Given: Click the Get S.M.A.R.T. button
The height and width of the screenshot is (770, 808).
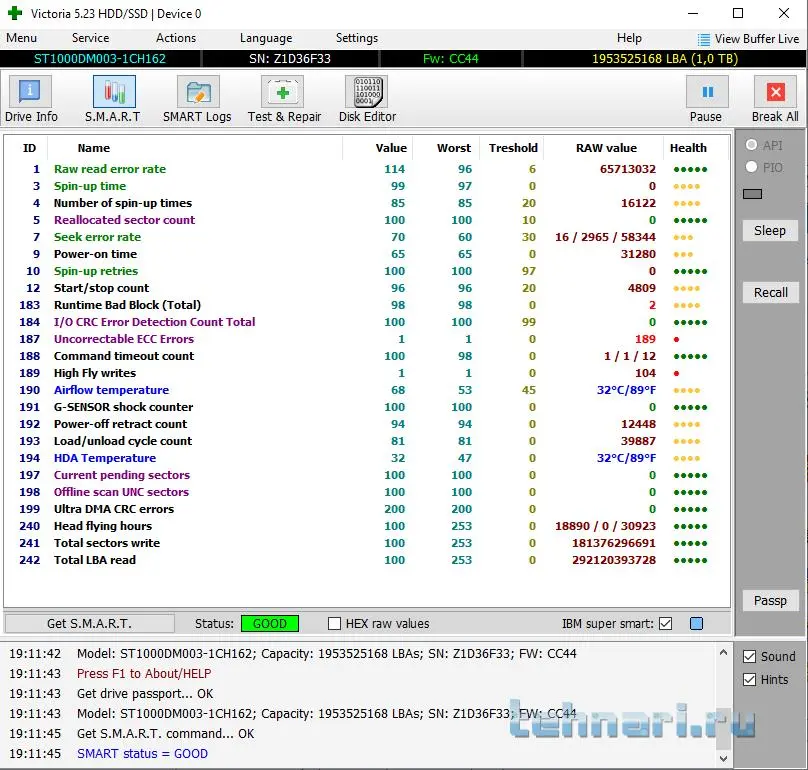Looking at the screenshot, I should pos(89,623).
